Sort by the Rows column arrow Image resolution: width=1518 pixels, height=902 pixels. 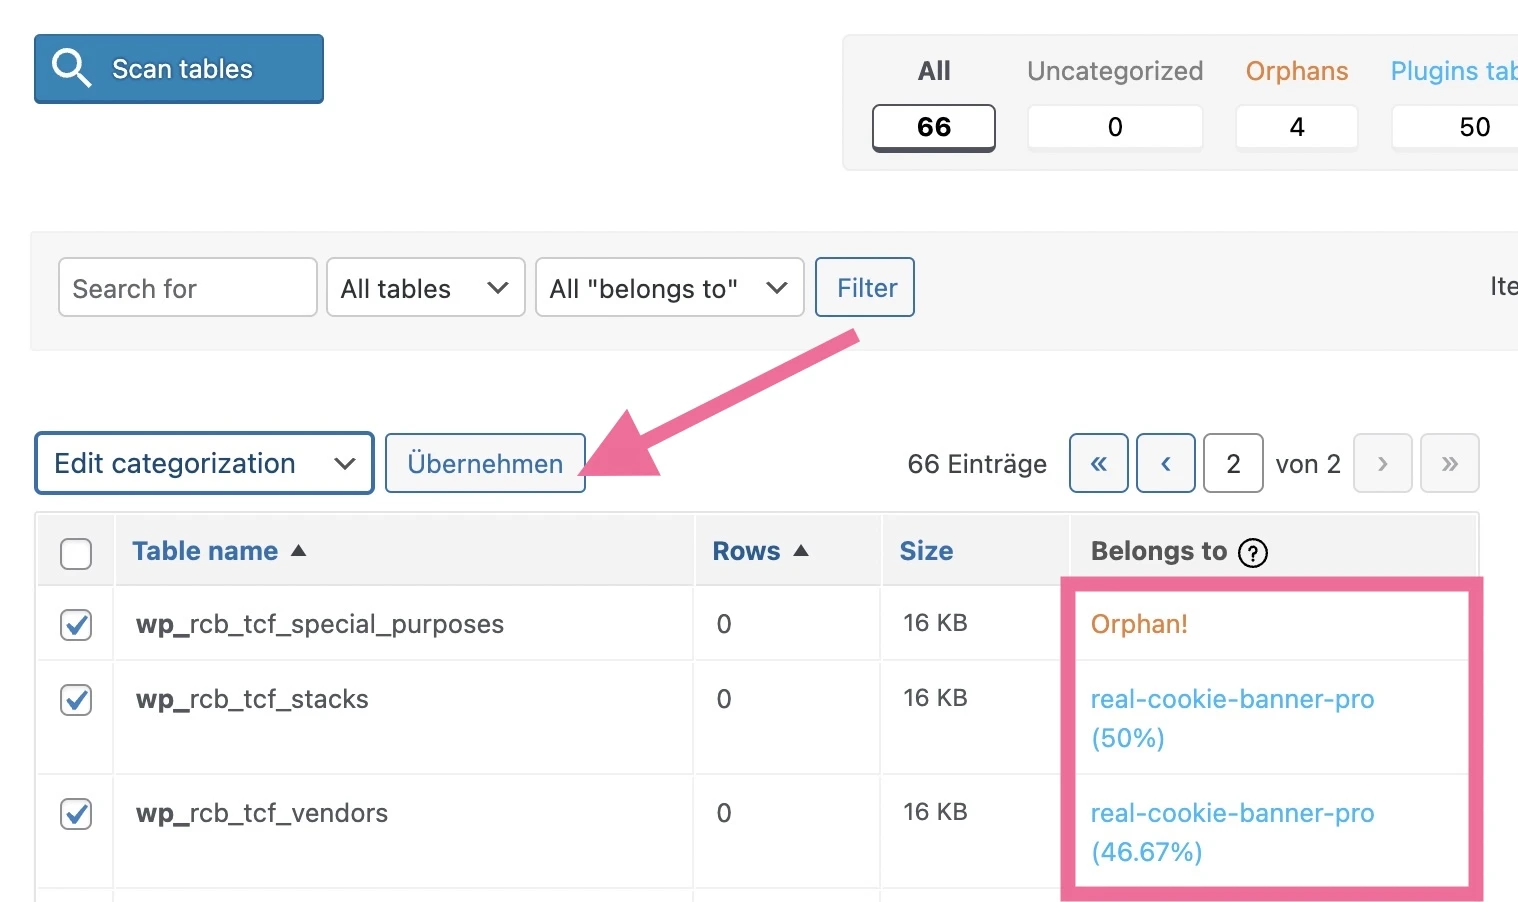pos(801,549)
